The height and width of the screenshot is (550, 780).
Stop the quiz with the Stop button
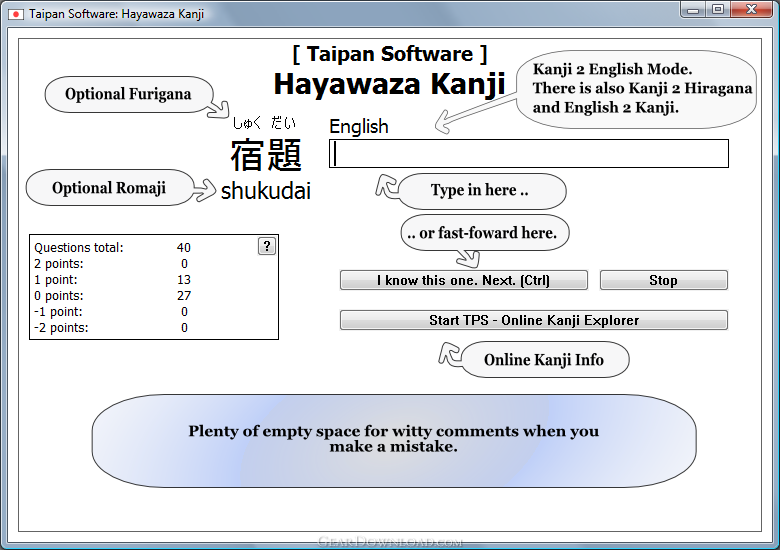pos(664,280)
